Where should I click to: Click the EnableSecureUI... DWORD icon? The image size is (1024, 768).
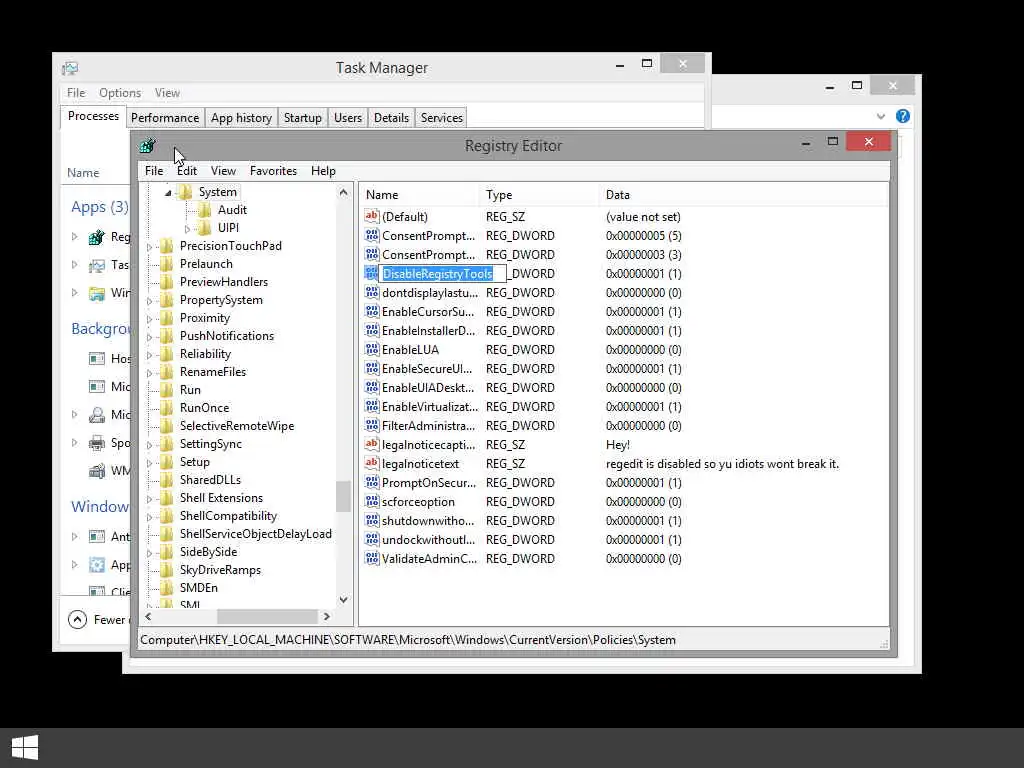372,368
